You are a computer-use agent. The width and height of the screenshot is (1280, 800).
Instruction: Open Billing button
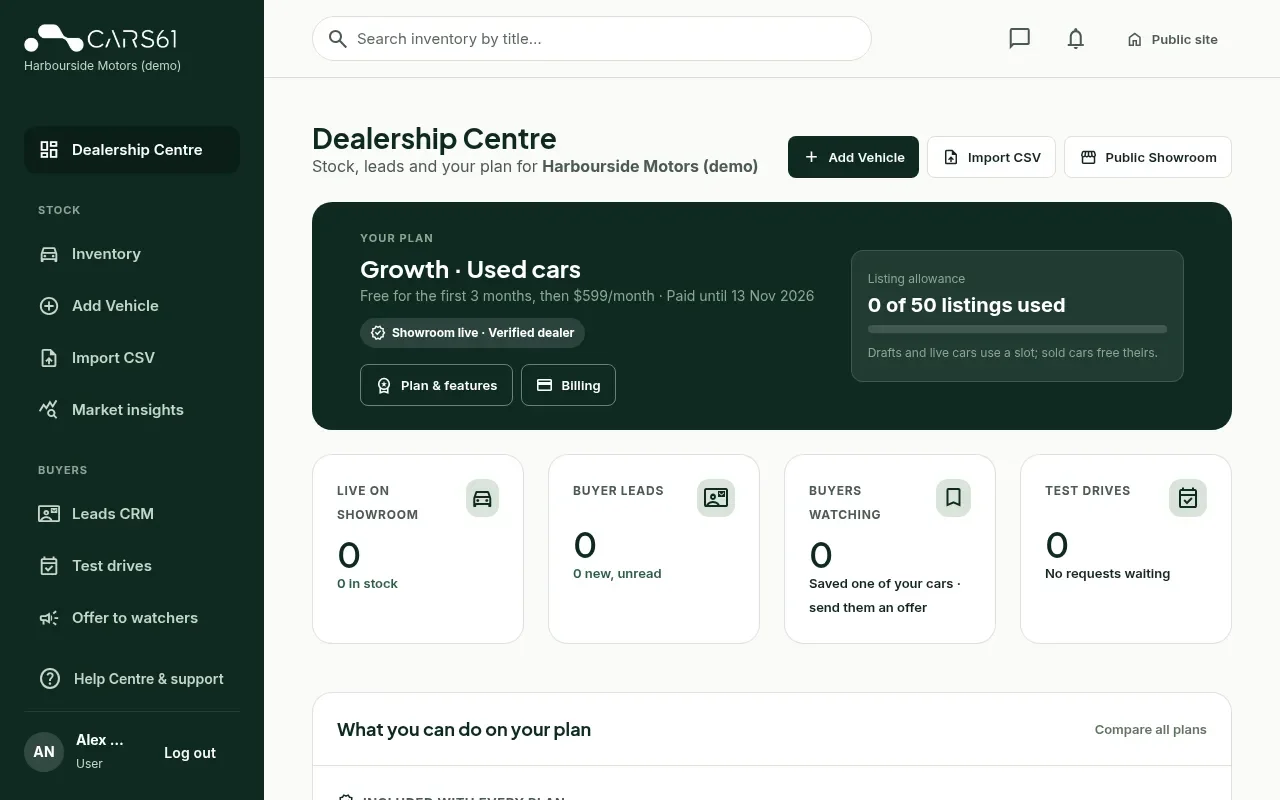pos(568,385)
